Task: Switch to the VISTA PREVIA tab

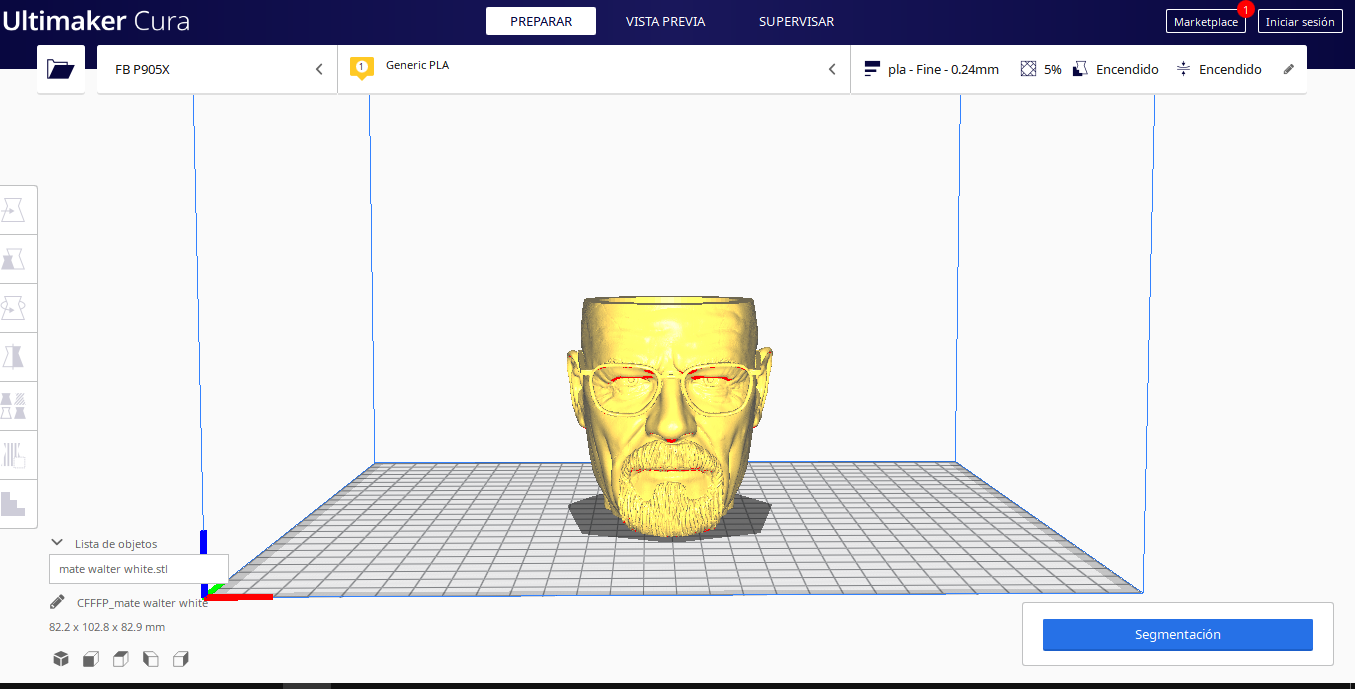Action: tap(665, 21)
